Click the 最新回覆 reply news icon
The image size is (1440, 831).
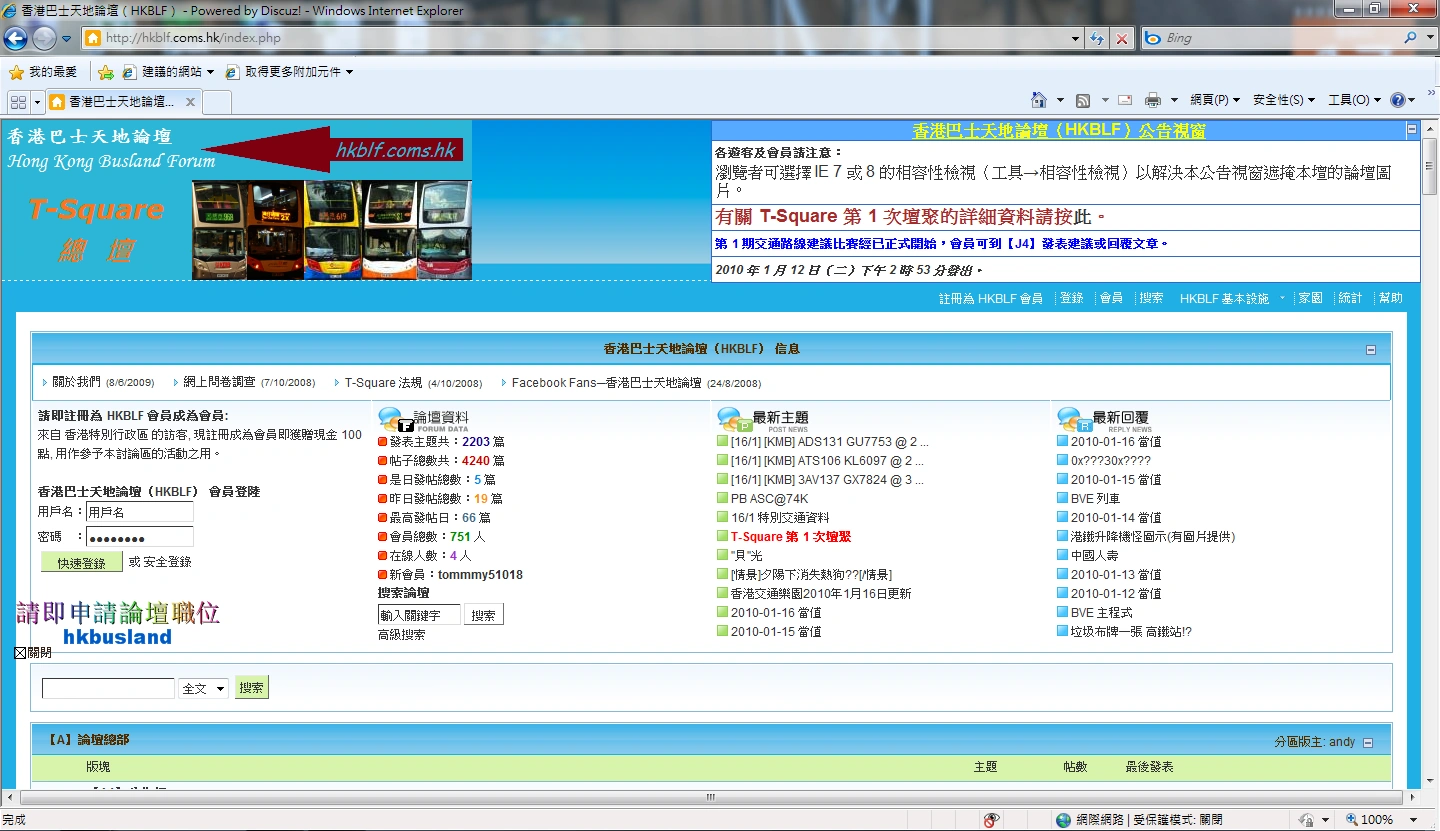pyautogui.click(x=1074, y=420)
